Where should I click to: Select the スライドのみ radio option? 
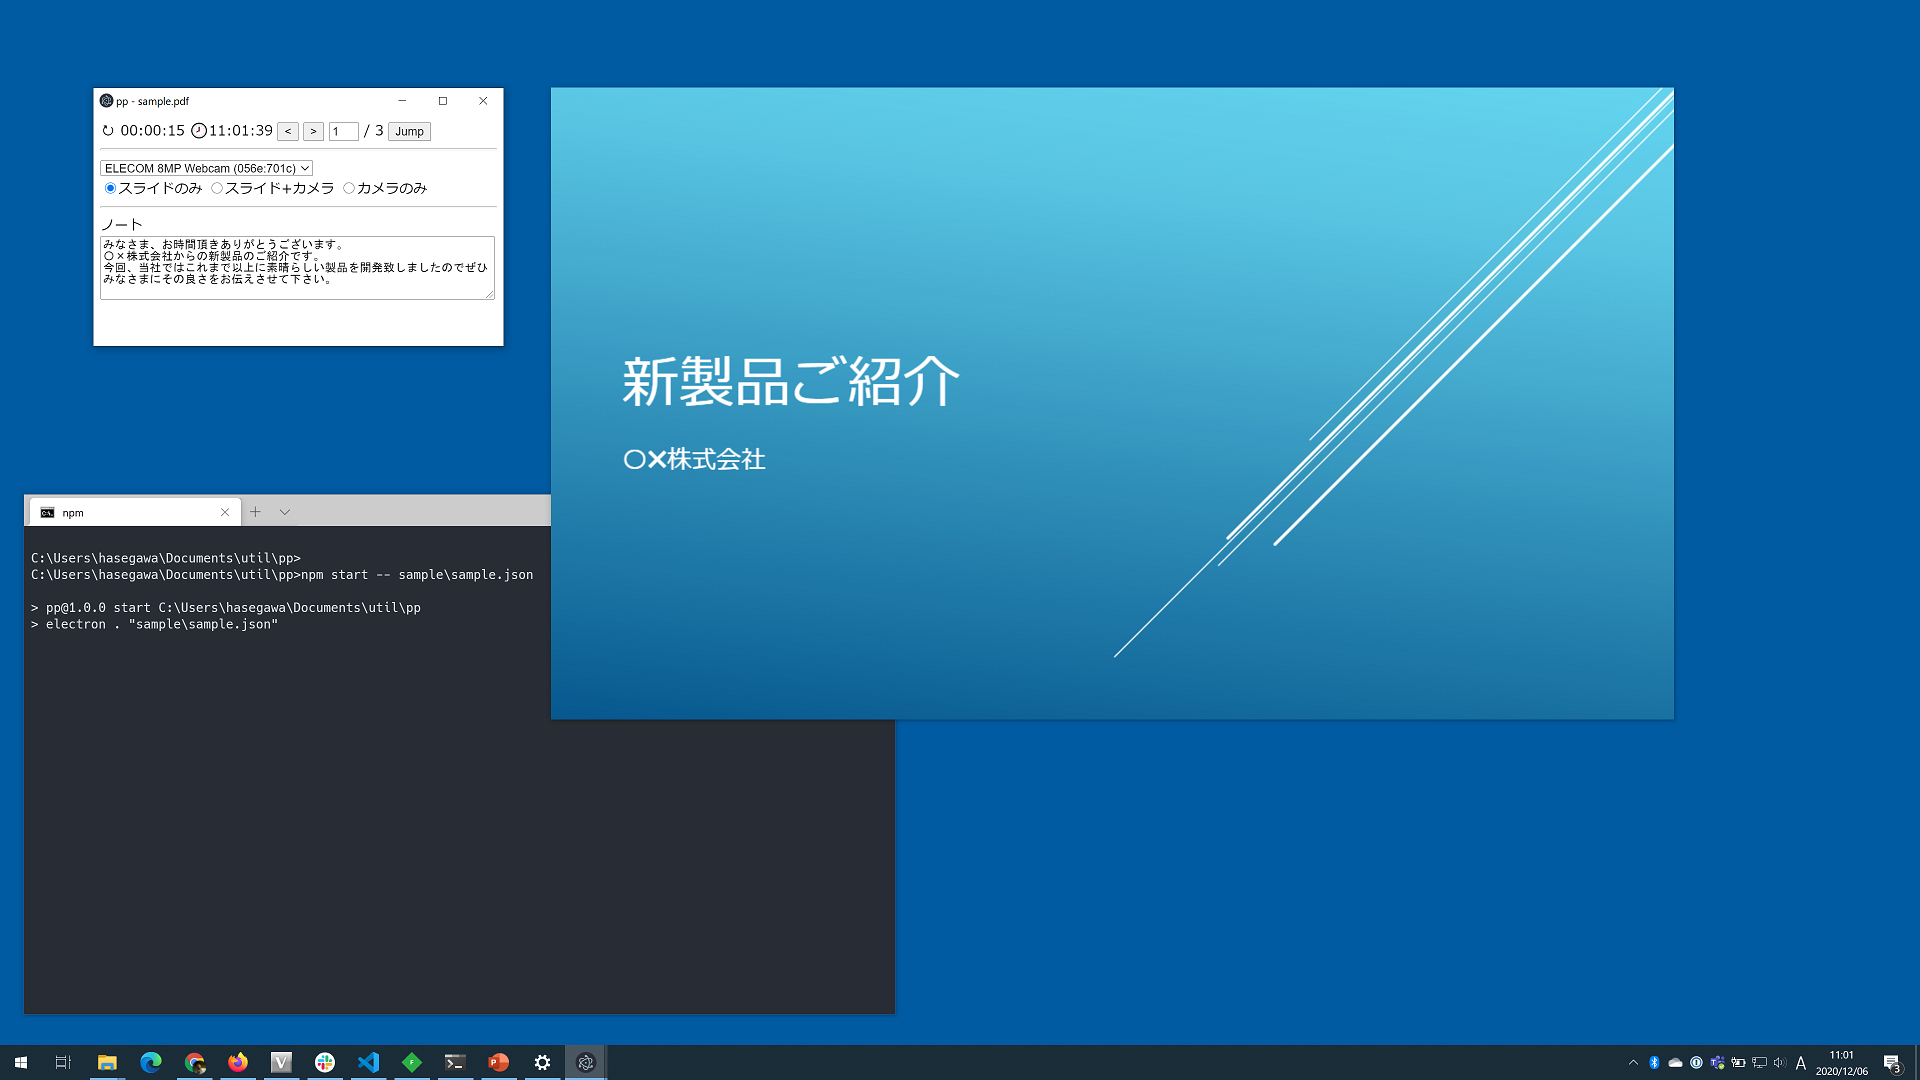point(111,188)
